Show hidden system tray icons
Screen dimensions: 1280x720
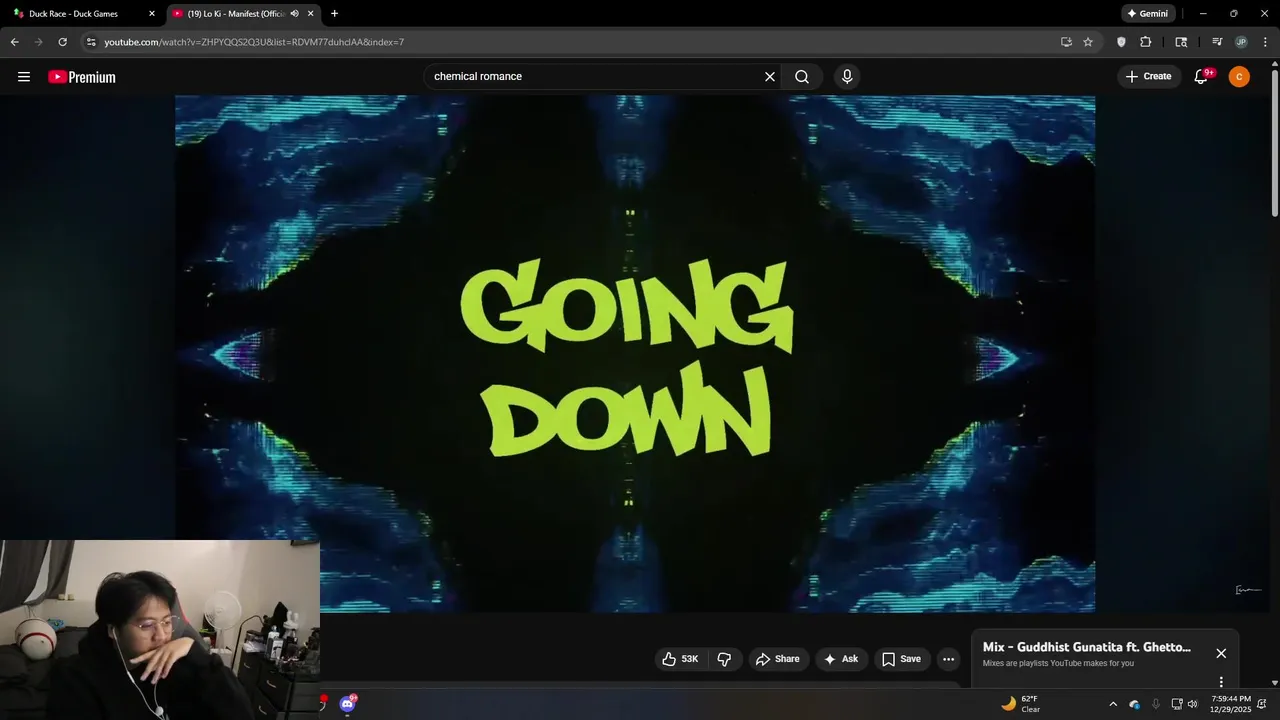pos(1113,704)
